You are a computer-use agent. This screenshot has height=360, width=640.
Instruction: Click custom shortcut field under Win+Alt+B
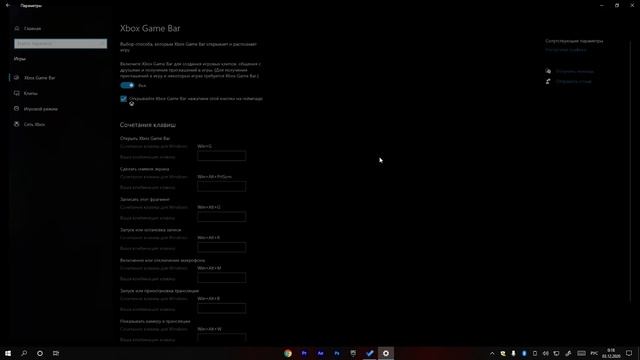(x=222, y=308)
